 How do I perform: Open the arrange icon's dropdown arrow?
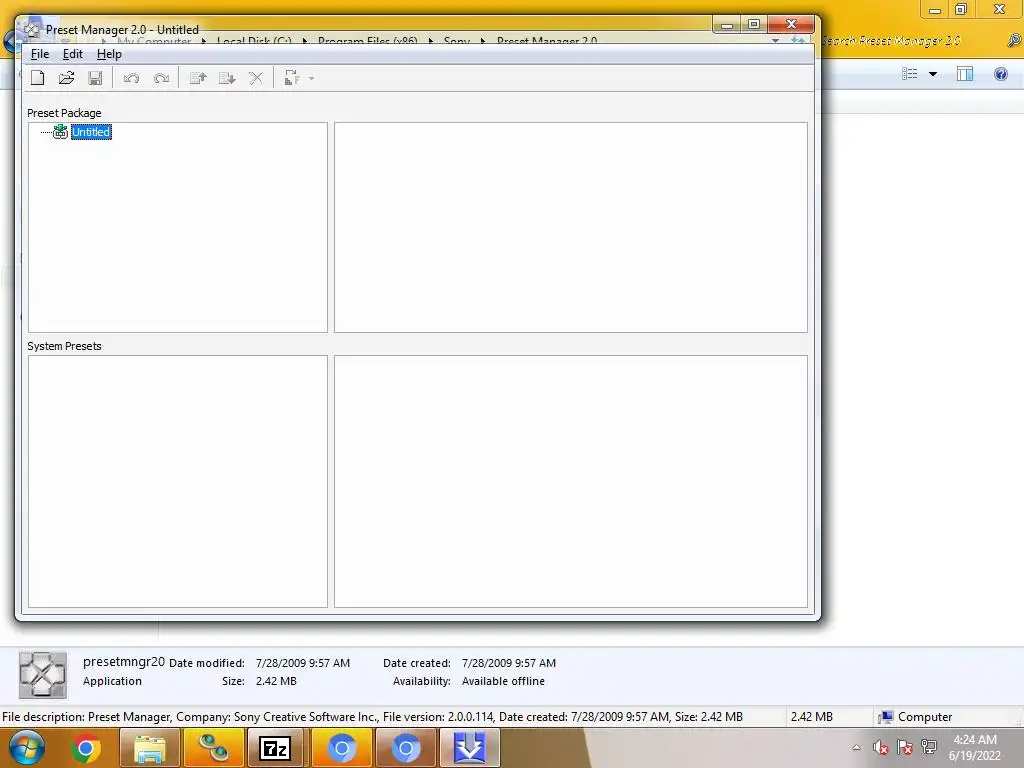[312, 78]
